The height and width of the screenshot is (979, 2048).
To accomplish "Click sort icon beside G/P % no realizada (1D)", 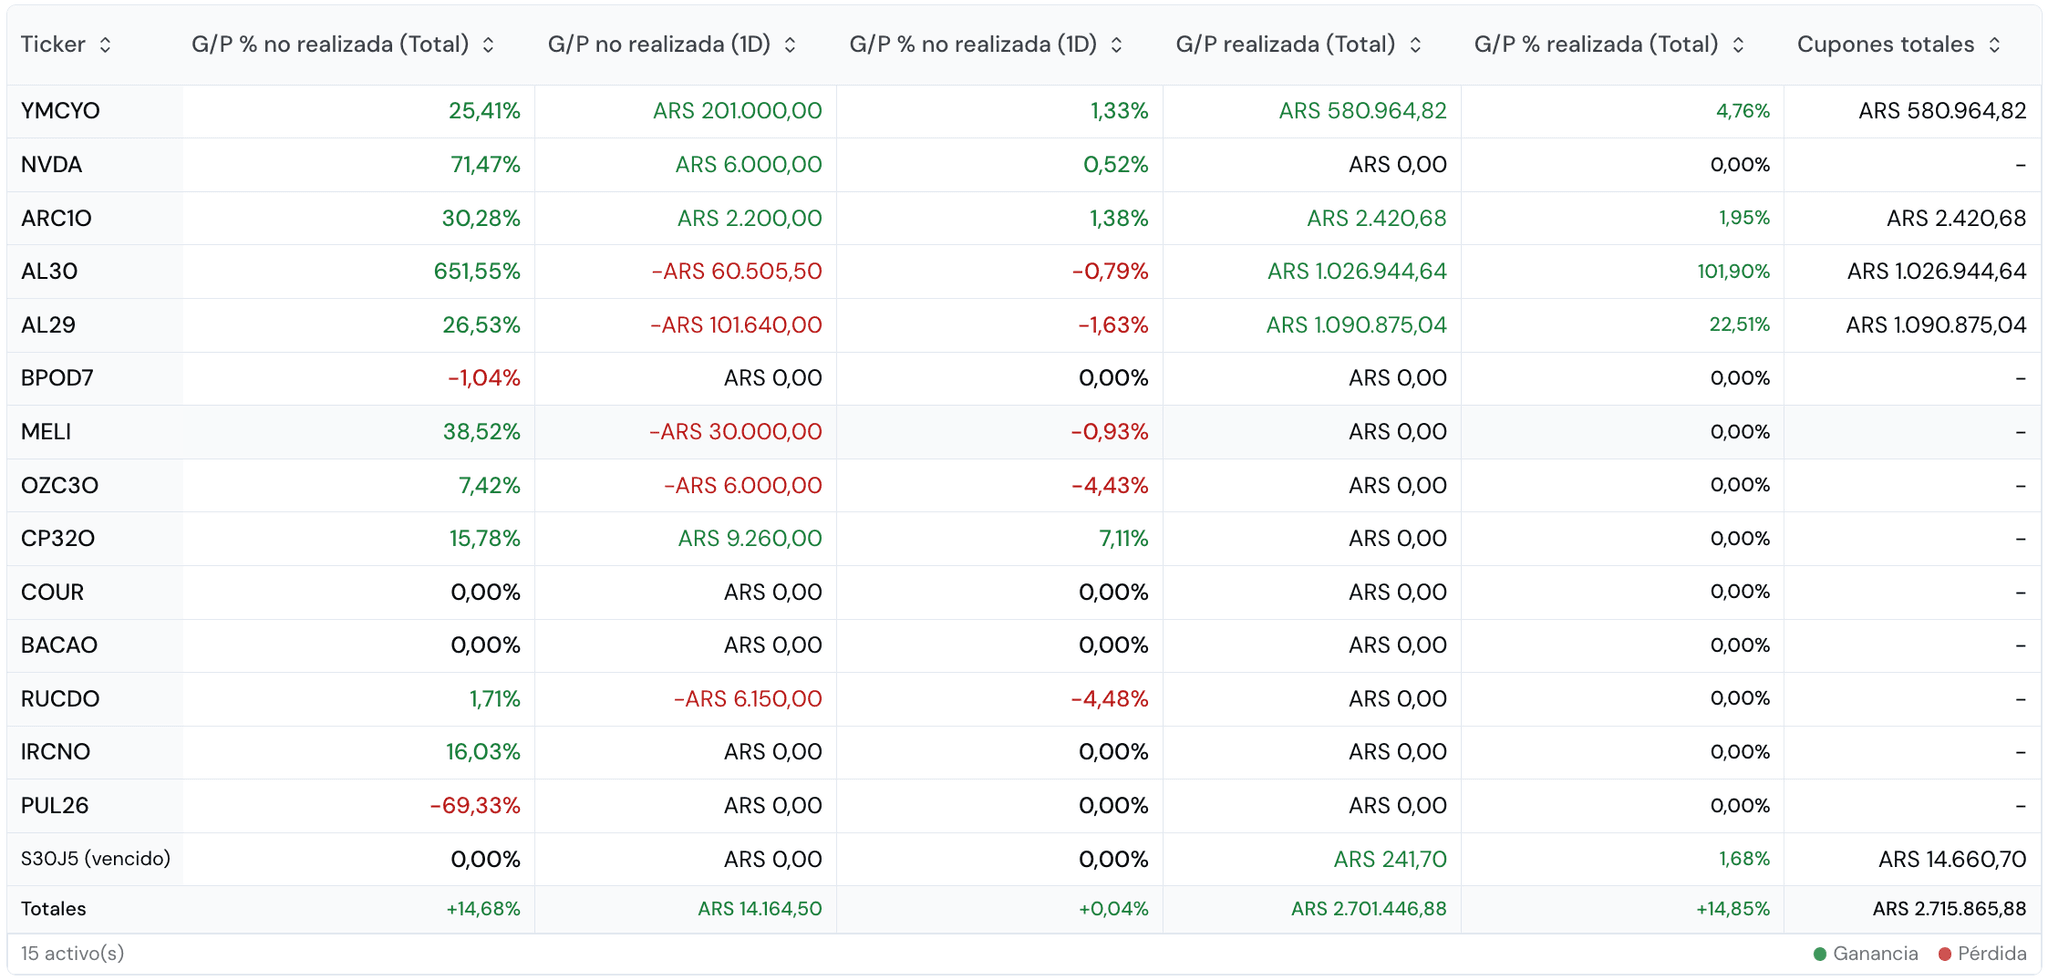I will click(x=1117, y=45).
